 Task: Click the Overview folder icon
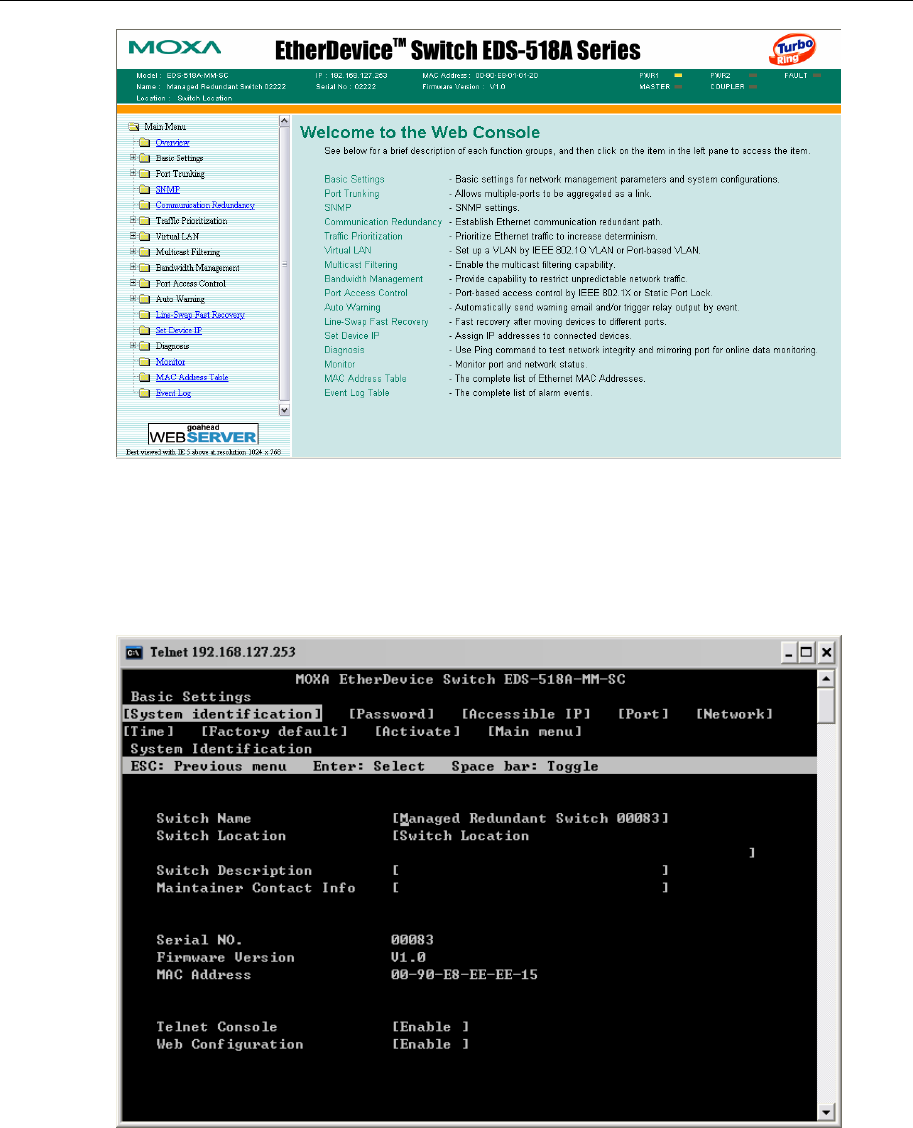pyautogui.click(x=145, y=142)
